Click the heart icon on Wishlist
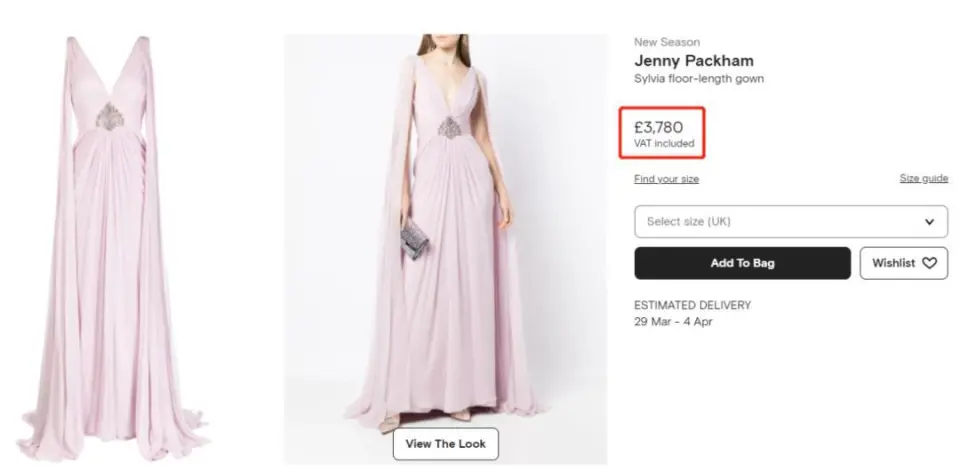Screen dimensions: 960x471 [x=929, y=263]
